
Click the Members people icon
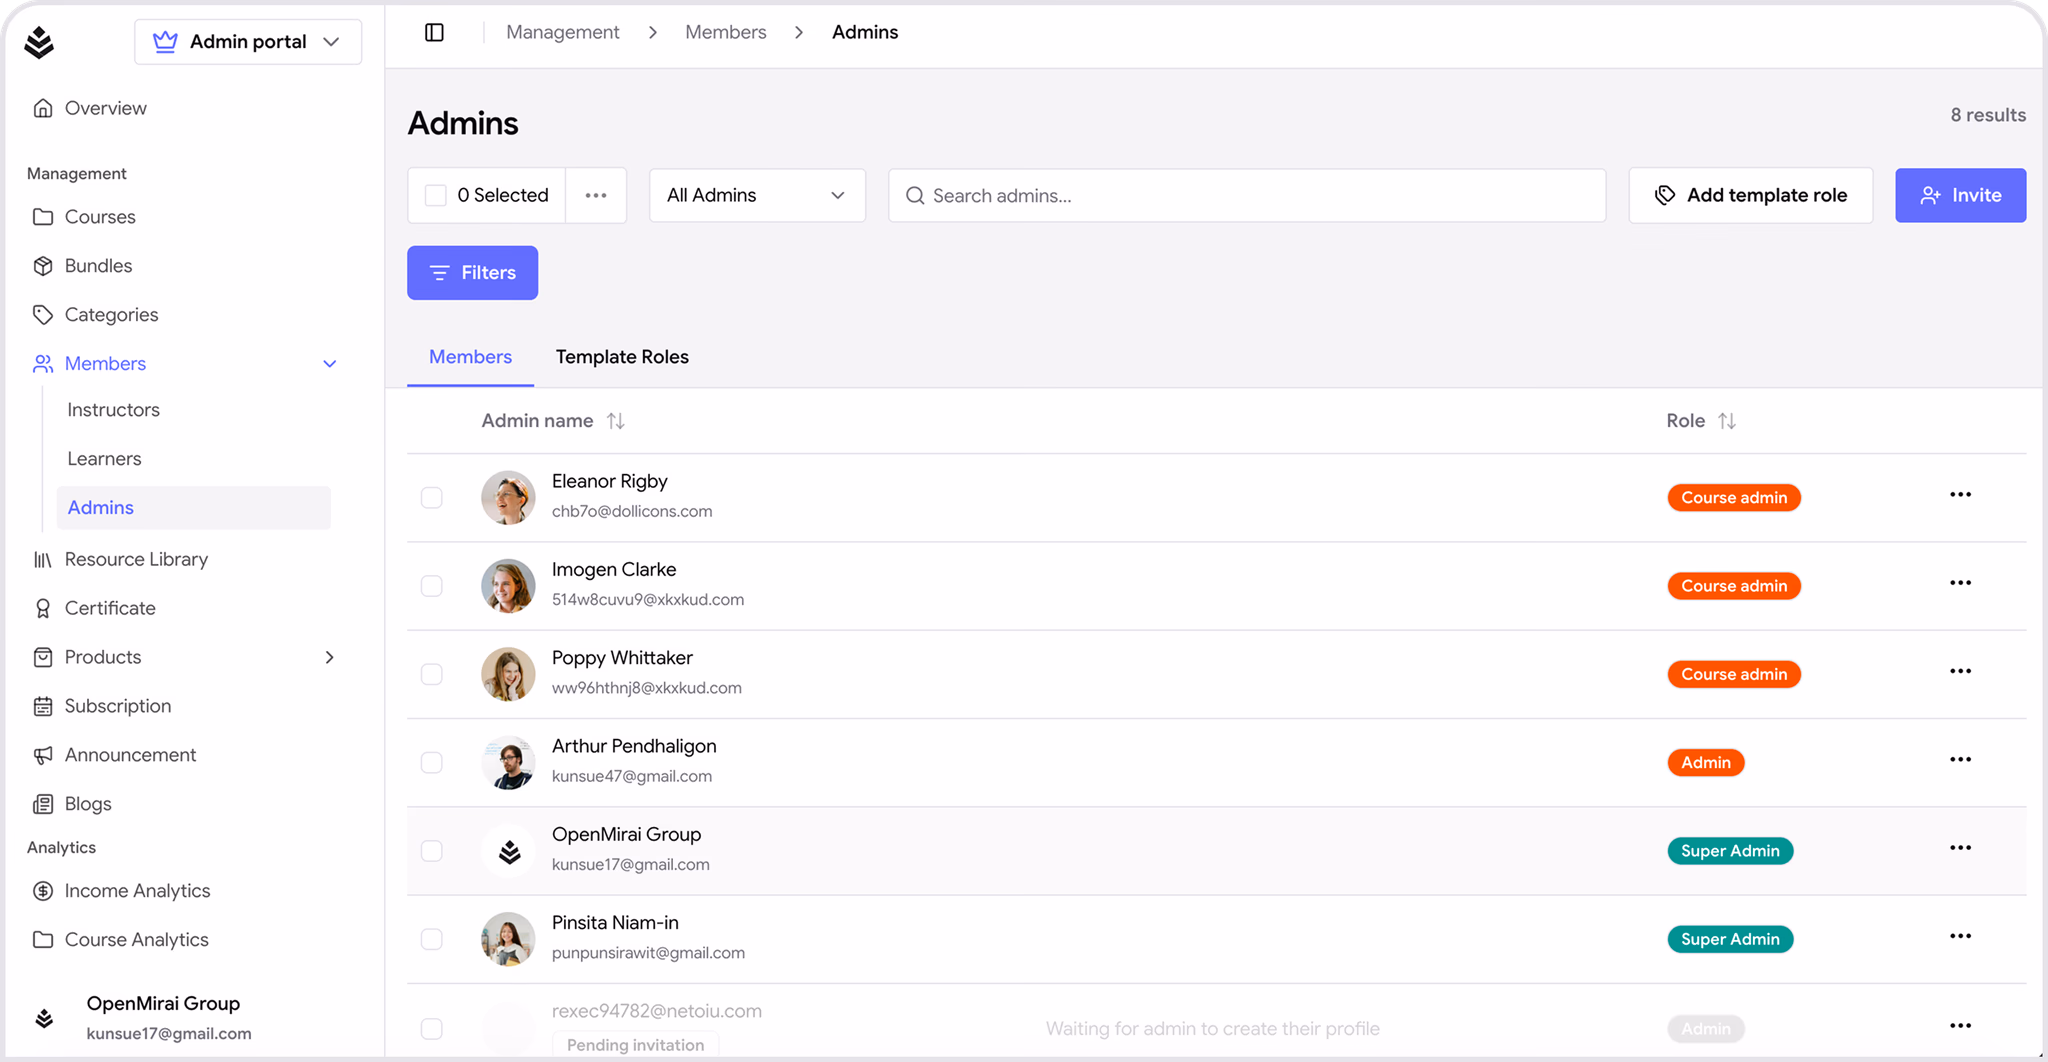(42, 364)
